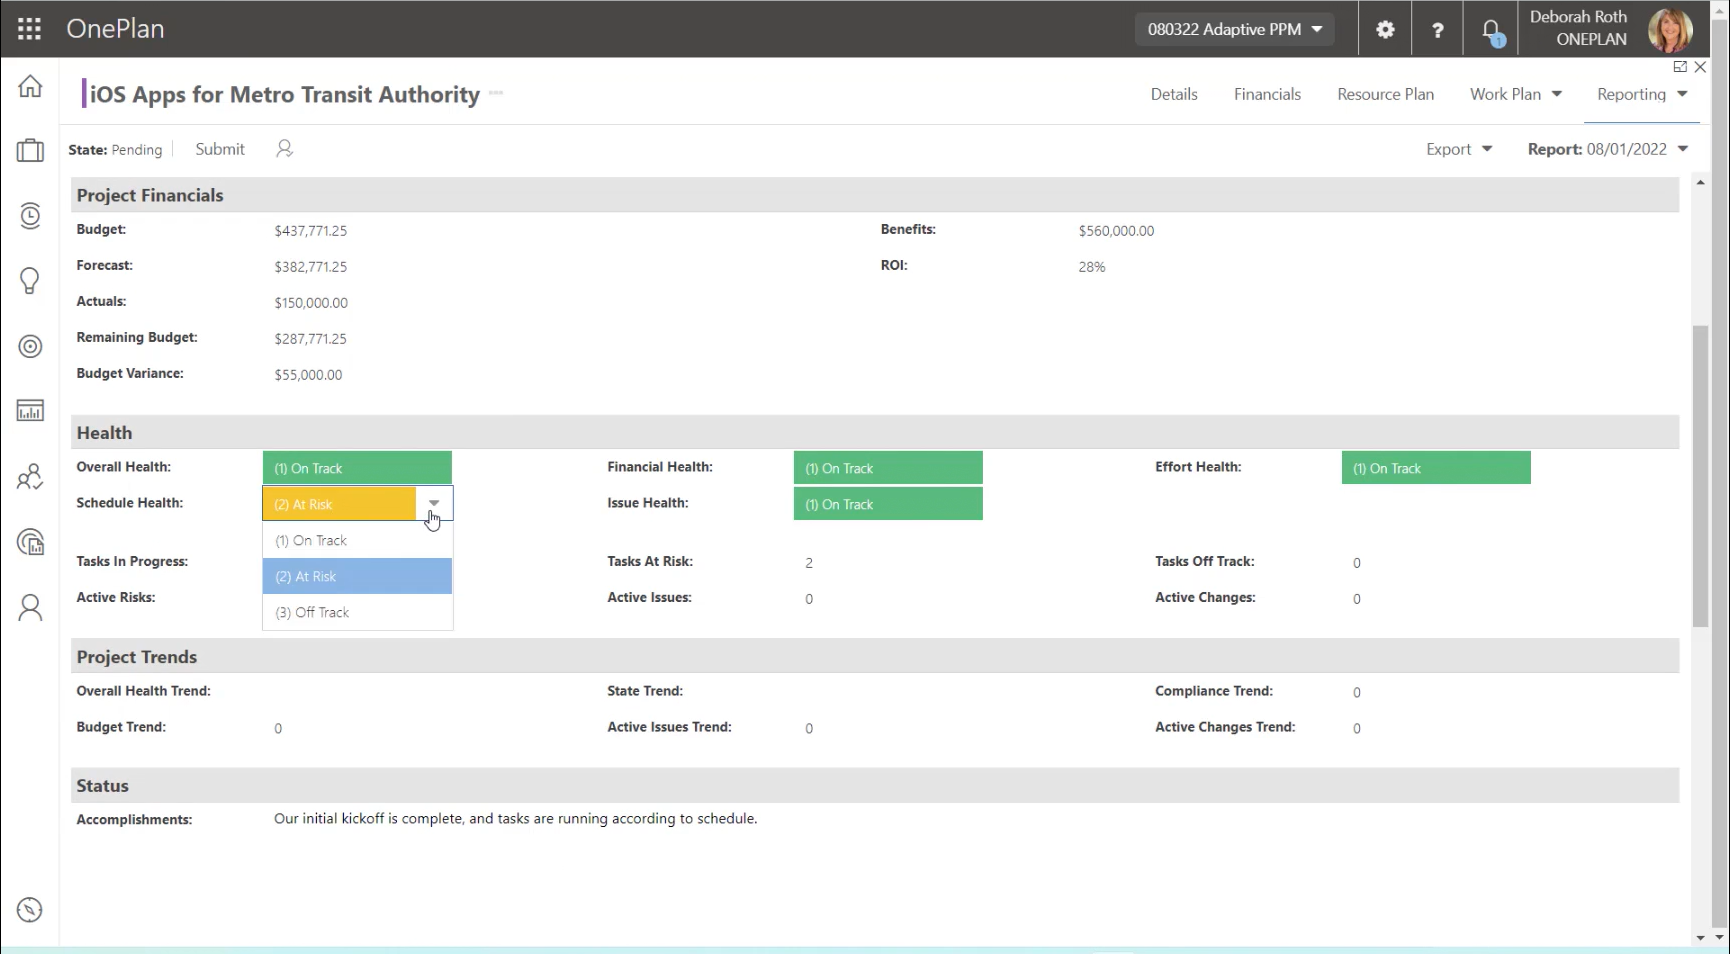Open the ellipsis menu beside project title

496,93
